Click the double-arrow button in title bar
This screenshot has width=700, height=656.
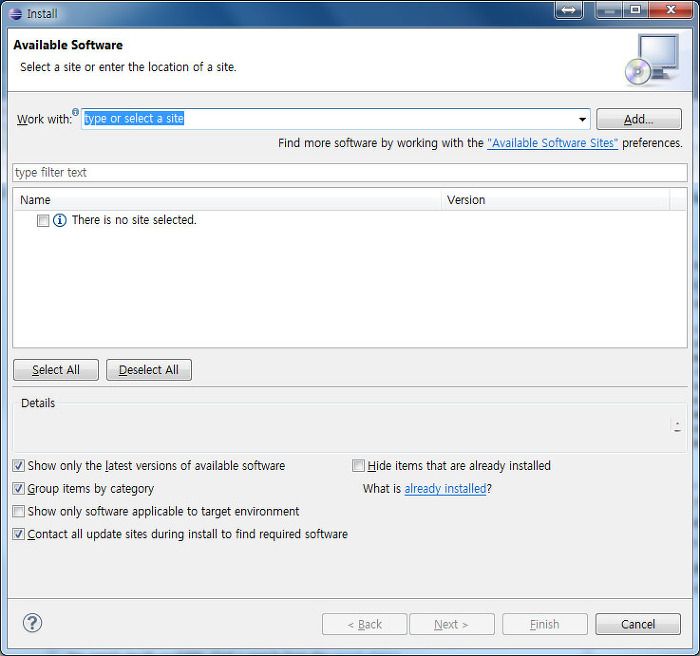click(568, 10)
